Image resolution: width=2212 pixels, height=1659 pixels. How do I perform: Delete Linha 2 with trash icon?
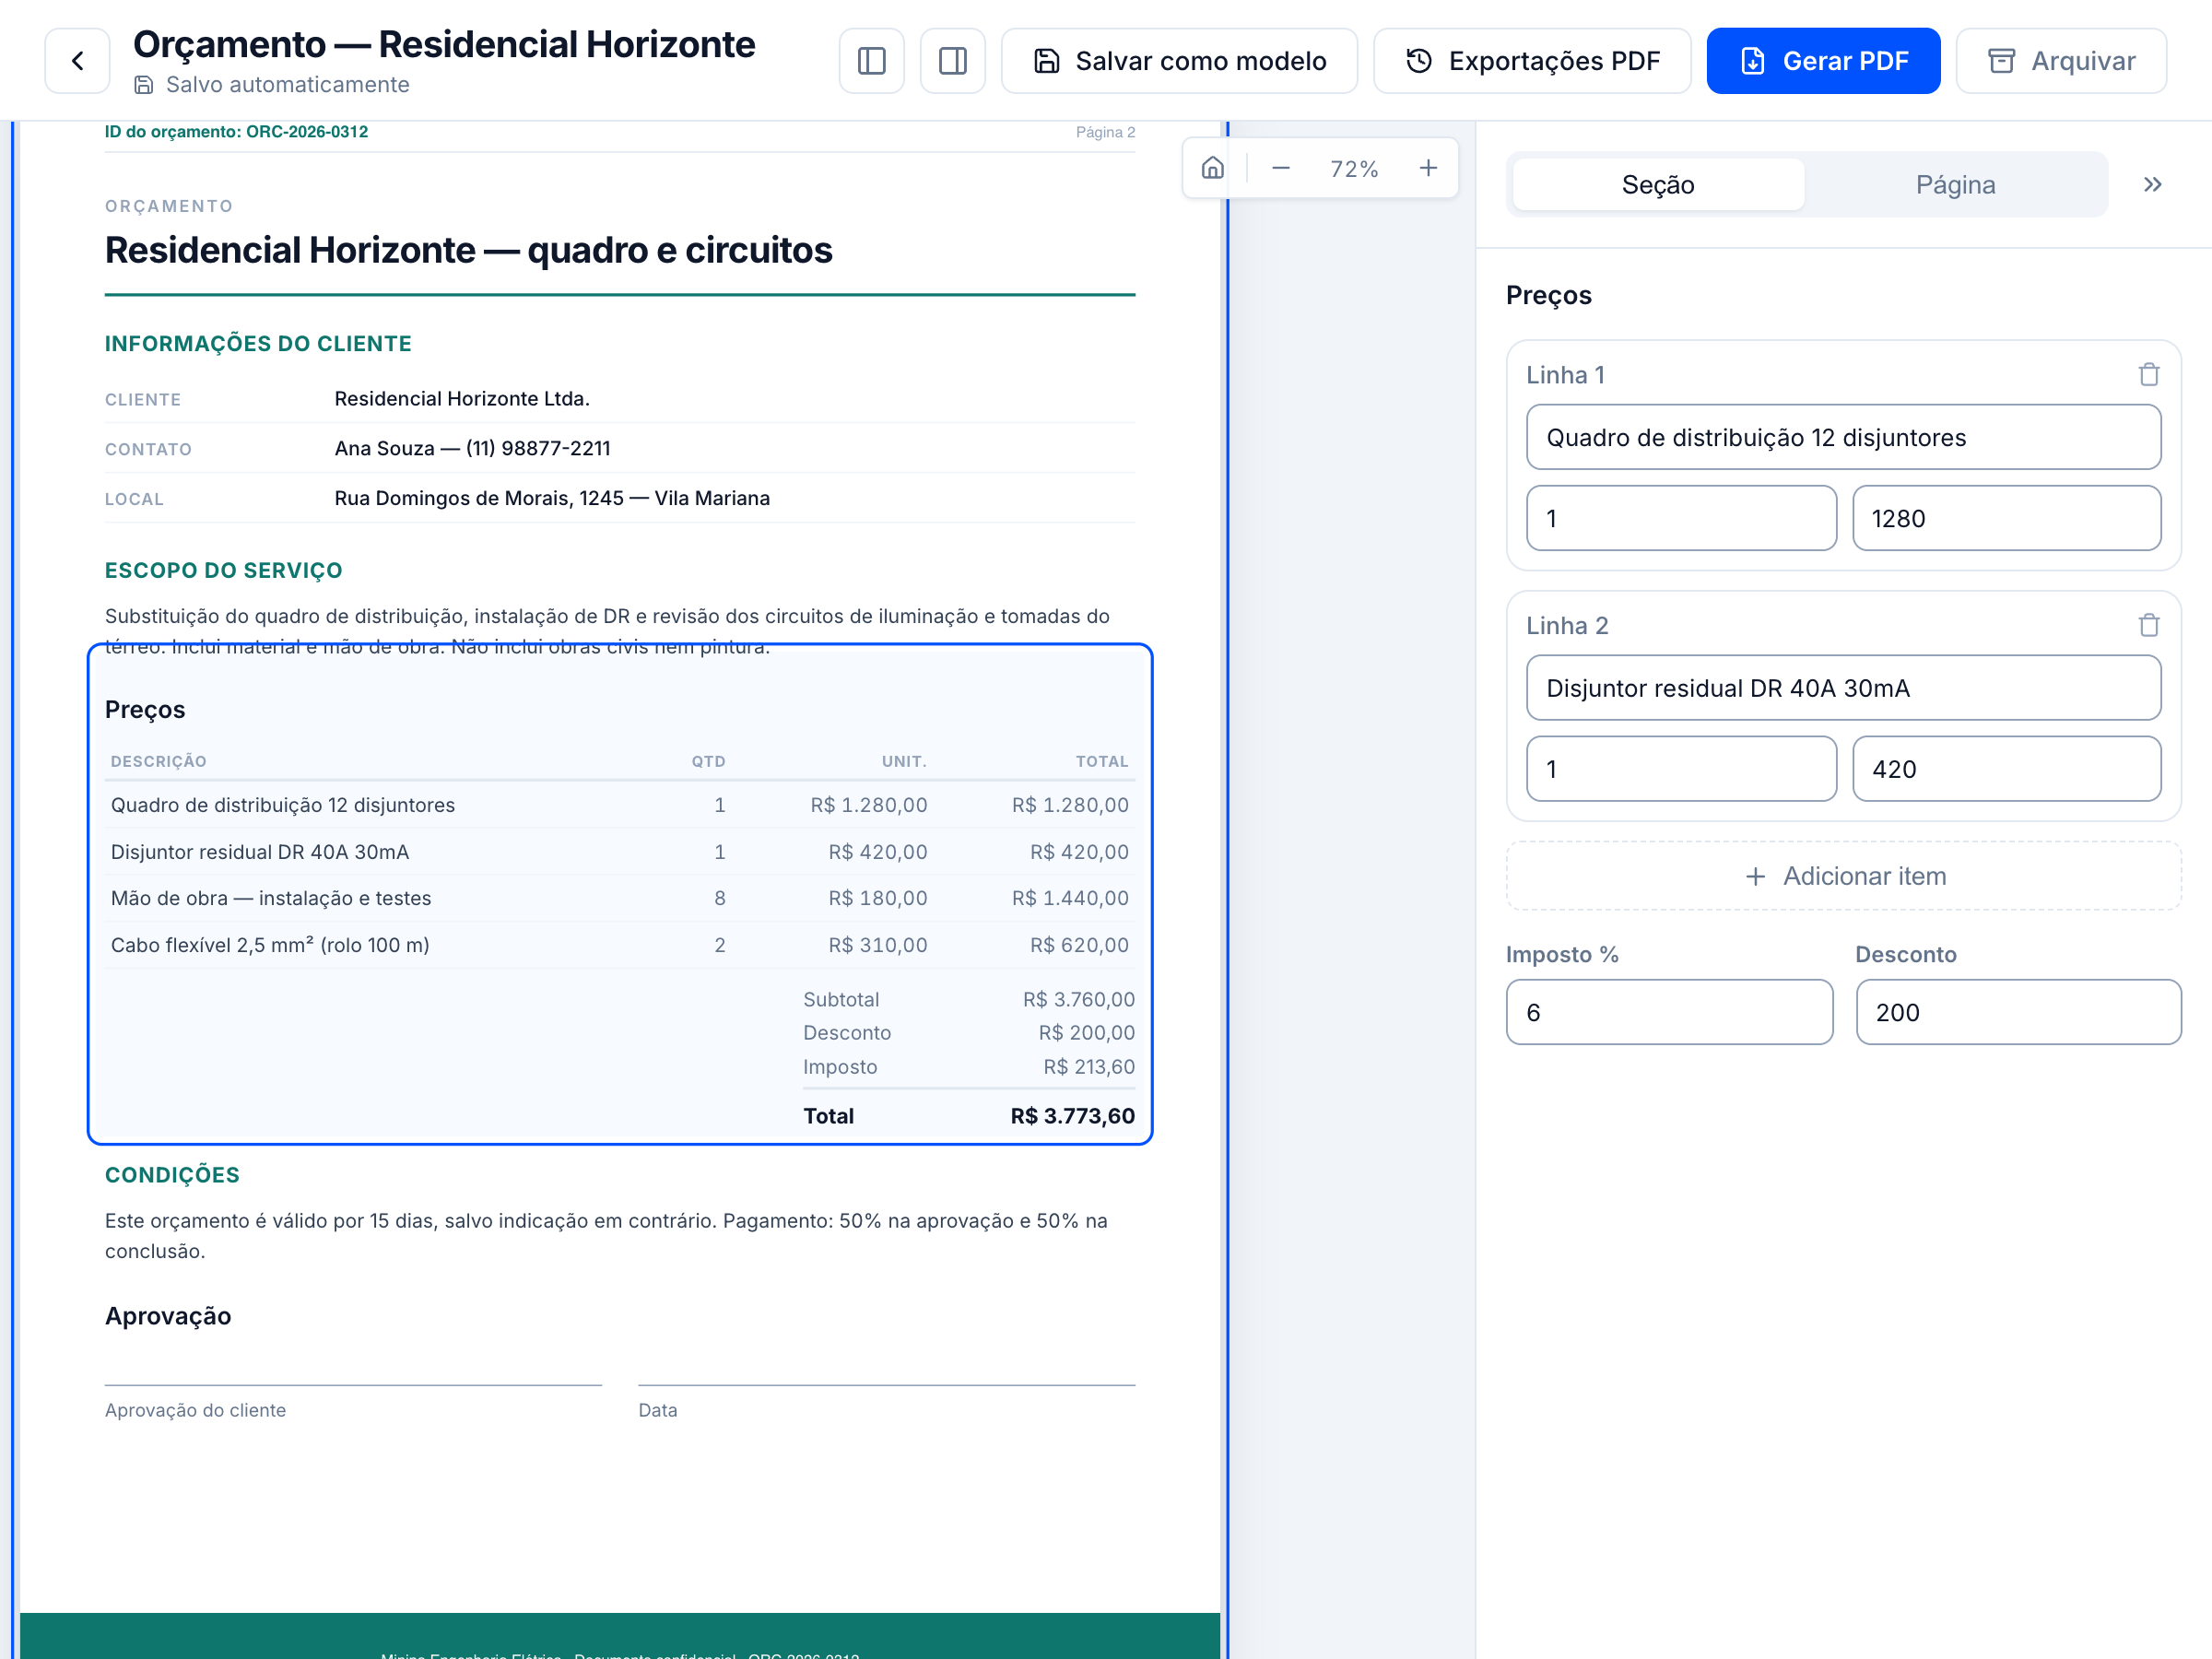pos(2148,626)
